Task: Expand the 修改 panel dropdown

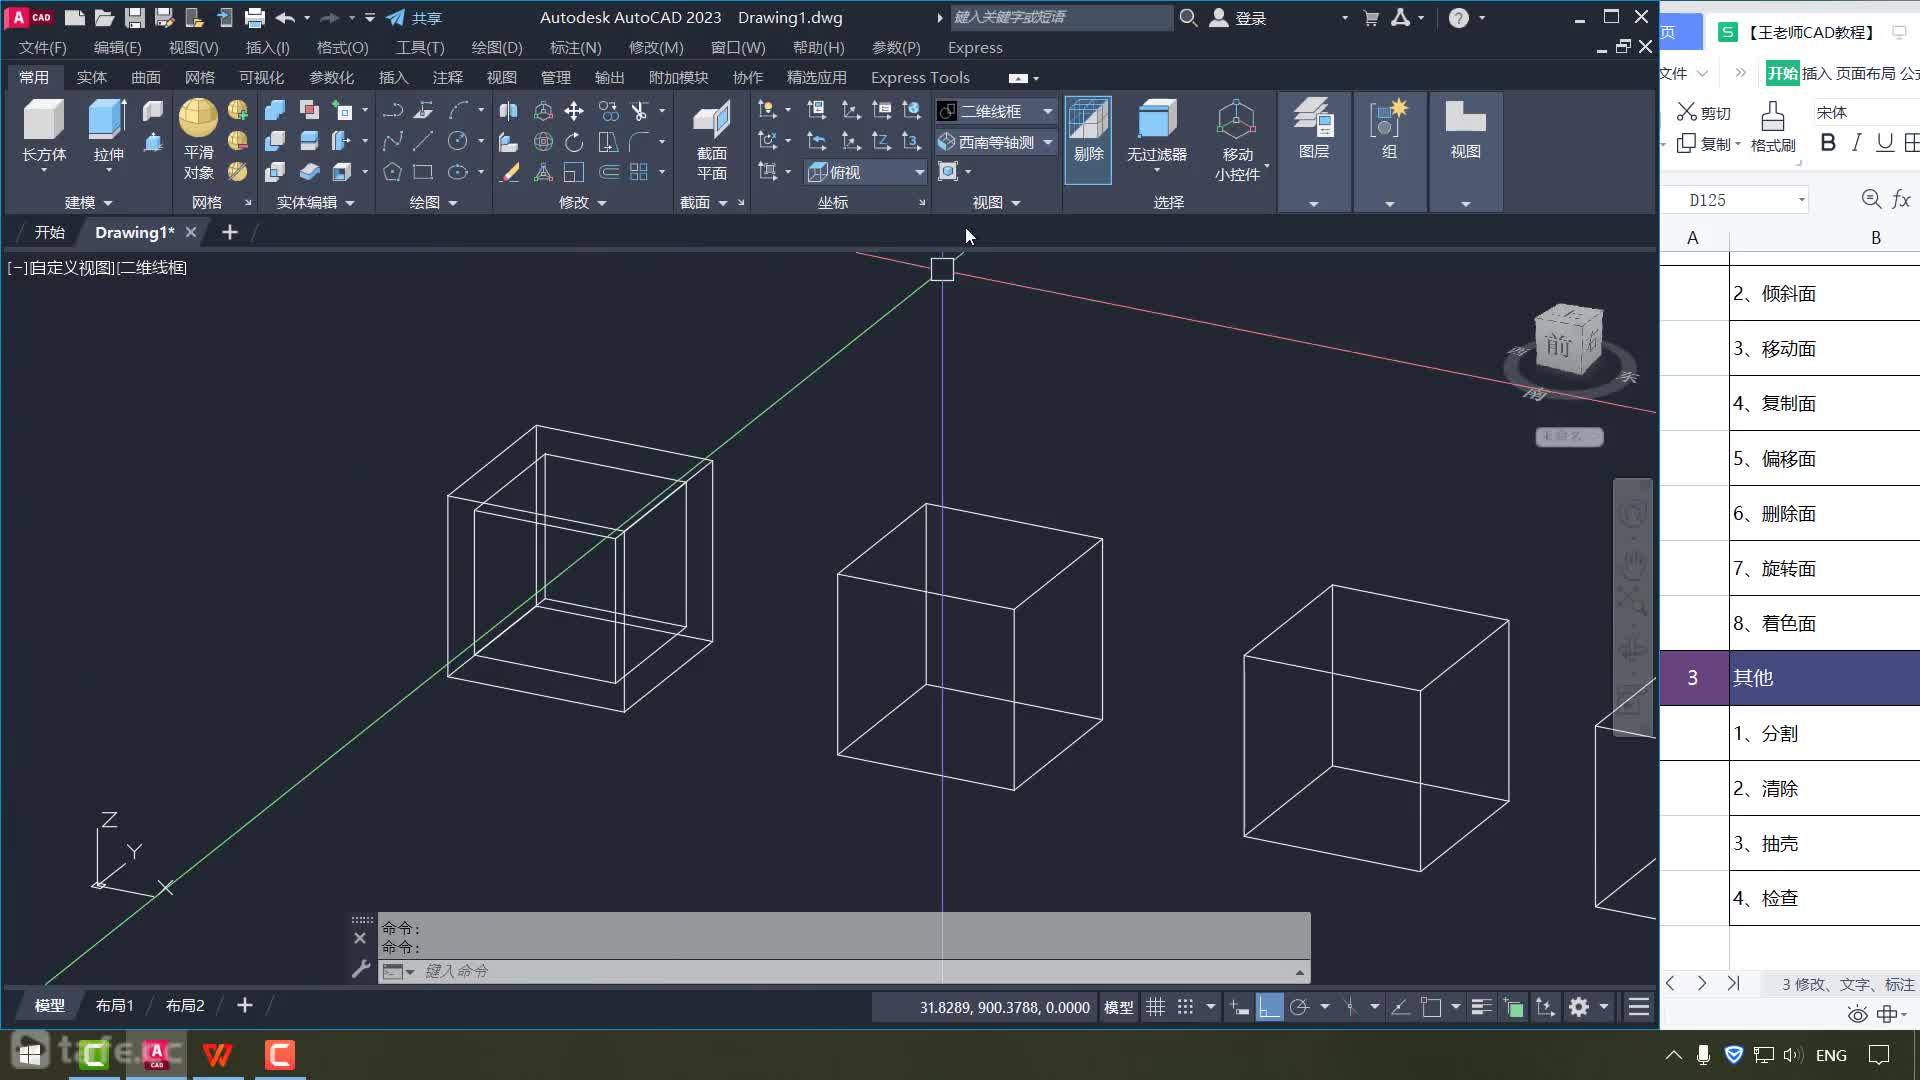Action: tap(582, 202)
